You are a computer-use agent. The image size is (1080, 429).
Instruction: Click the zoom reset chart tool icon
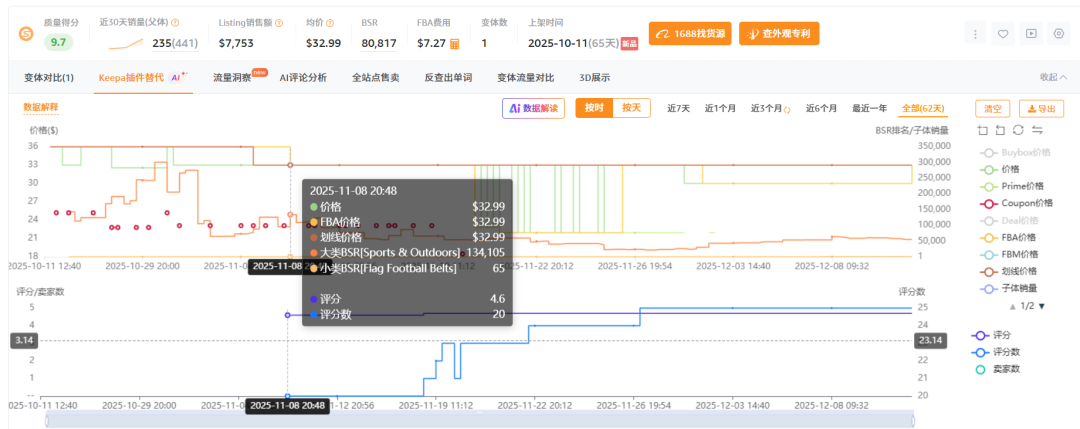(1001, 130)
